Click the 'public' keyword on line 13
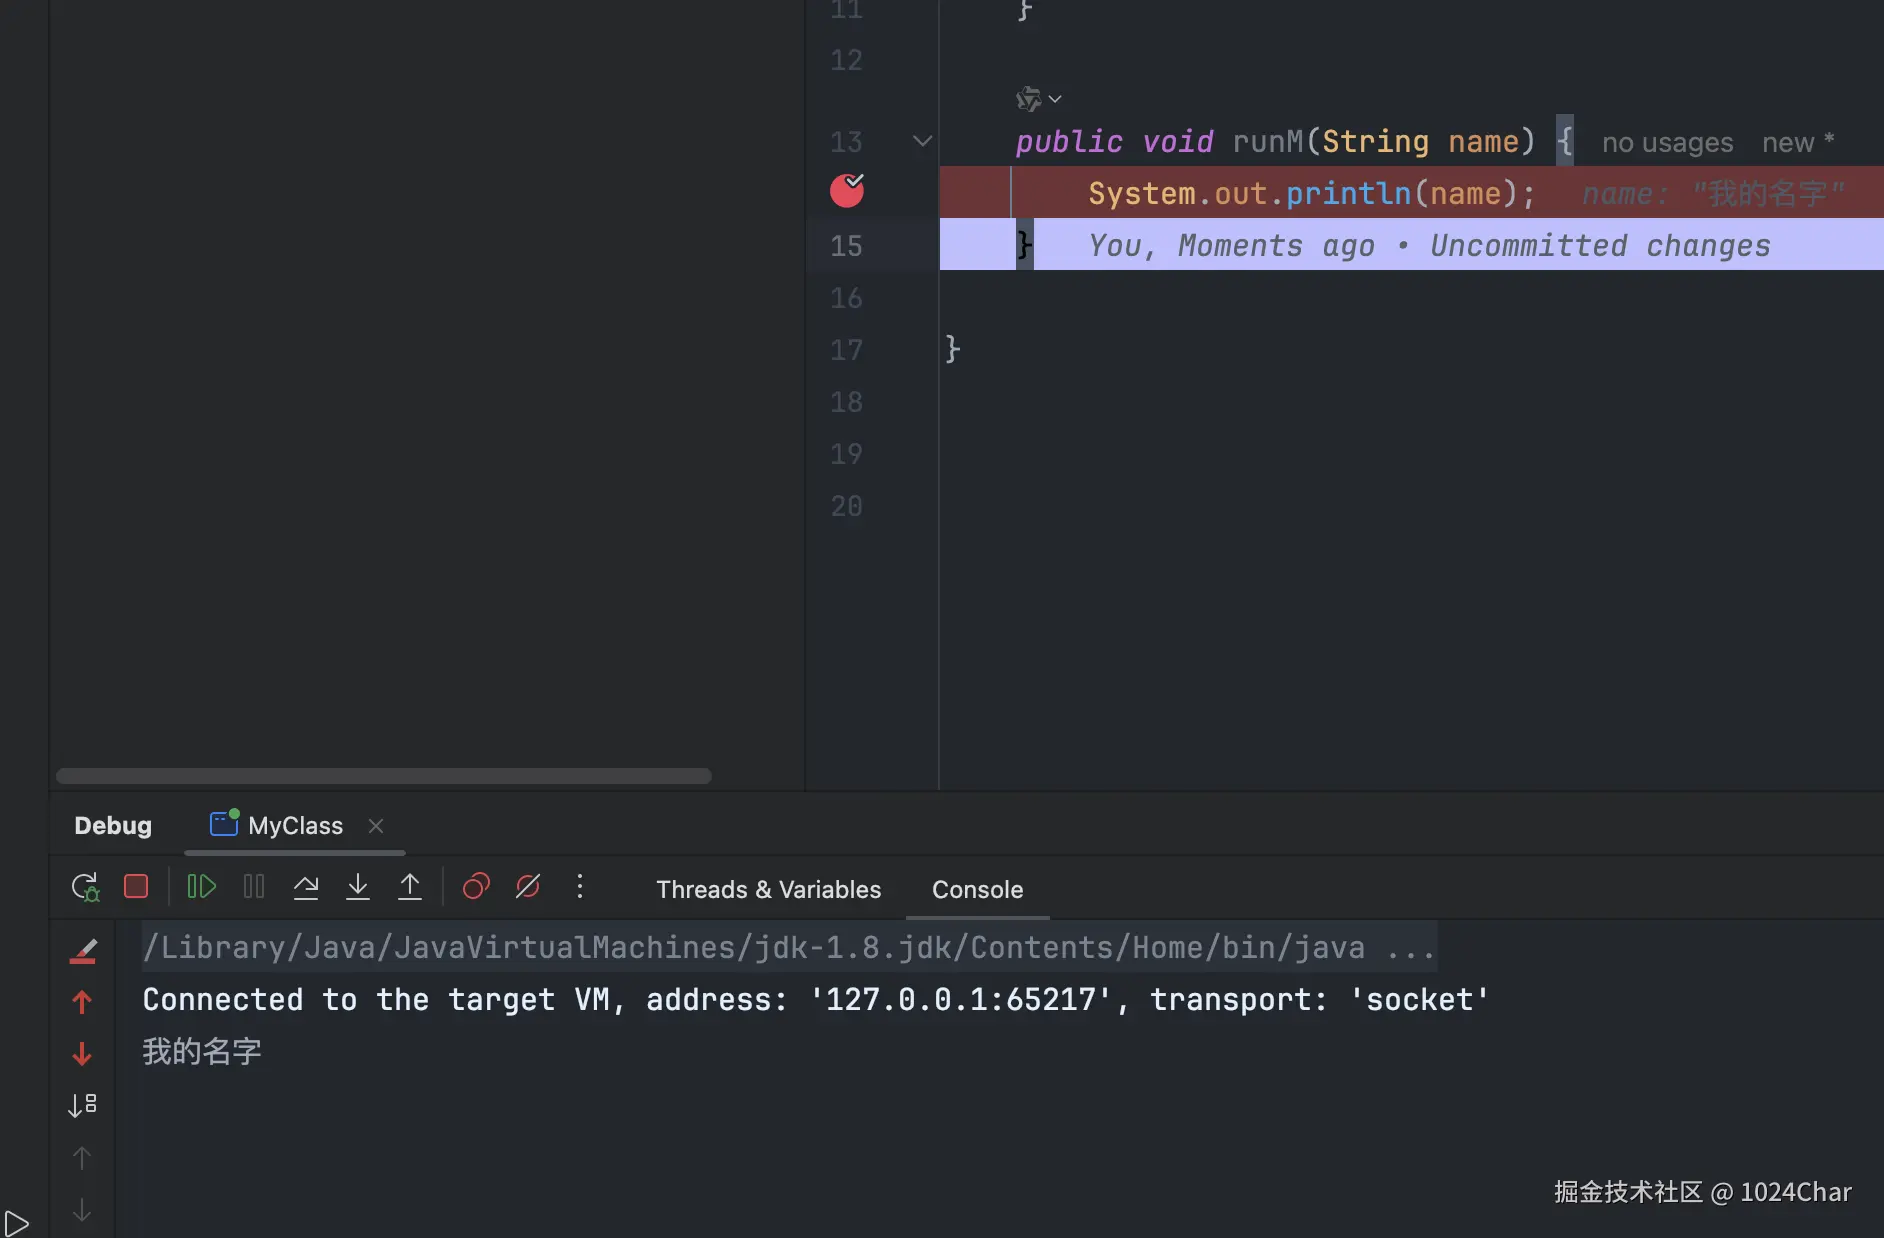The width and height of the screenshot is (1884, 1238). tap(1069, 141)
